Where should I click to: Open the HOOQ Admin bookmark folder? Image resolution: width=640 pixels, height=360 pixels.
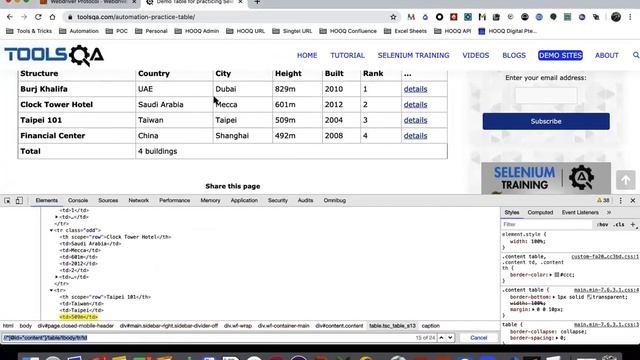197,31
